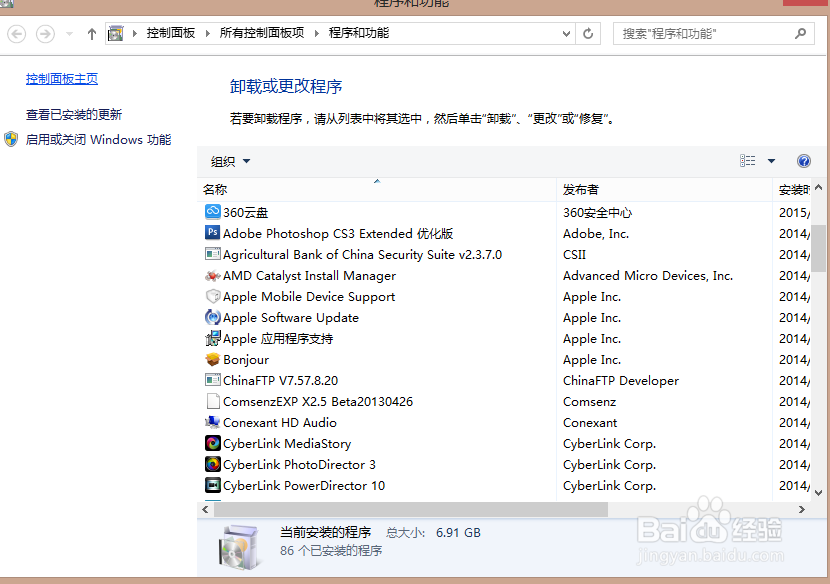Click the blue help question mark icon
830x584 pixels.
804,161
